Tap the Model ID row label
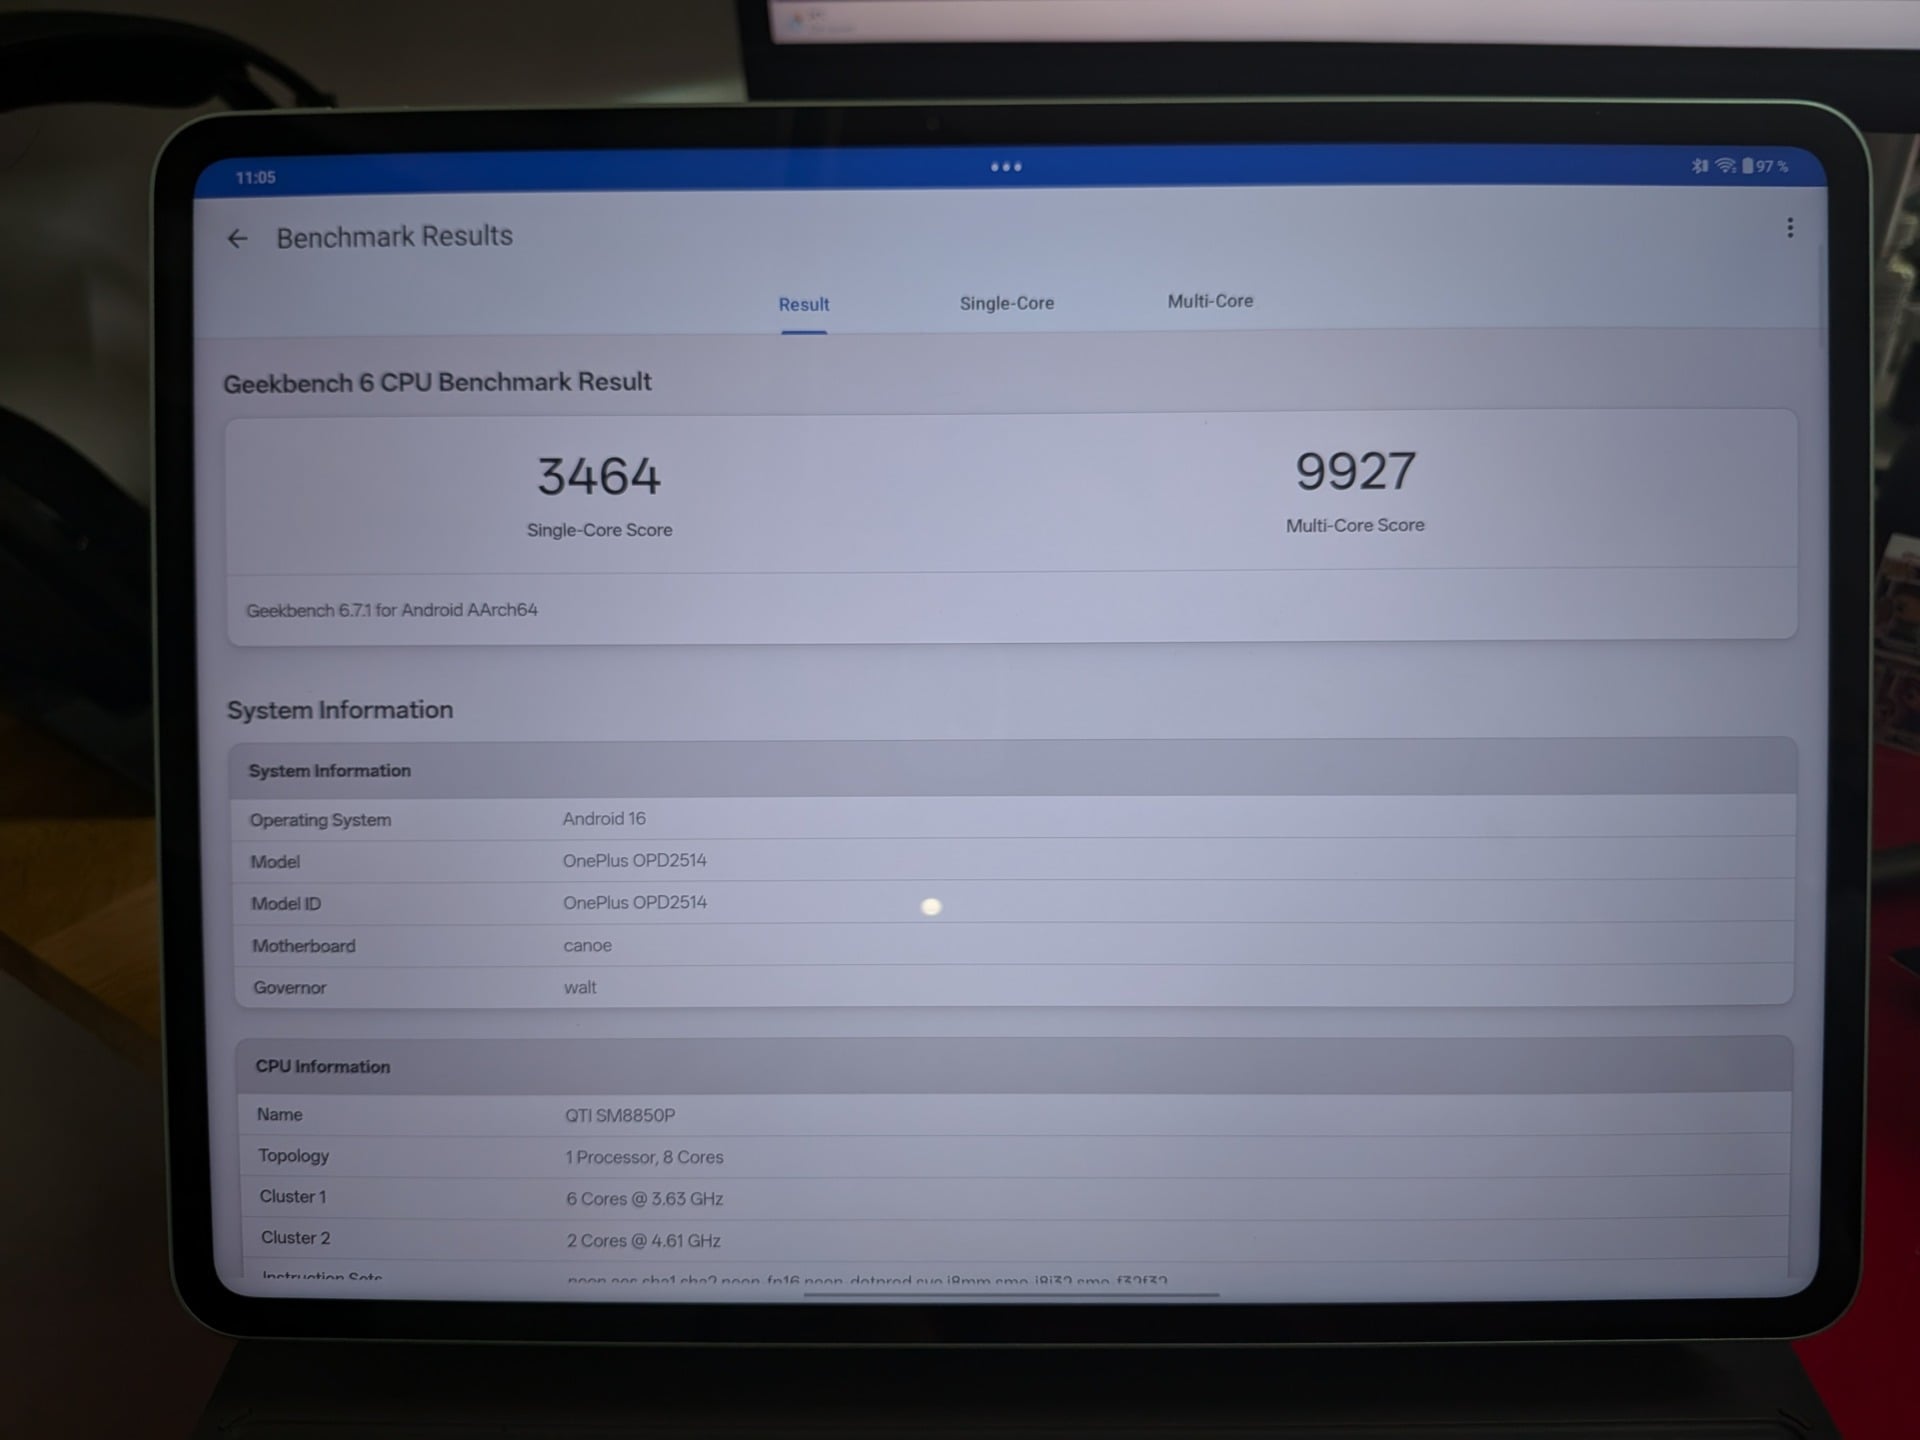1920x1440 pixels. [x=286, y=904]
